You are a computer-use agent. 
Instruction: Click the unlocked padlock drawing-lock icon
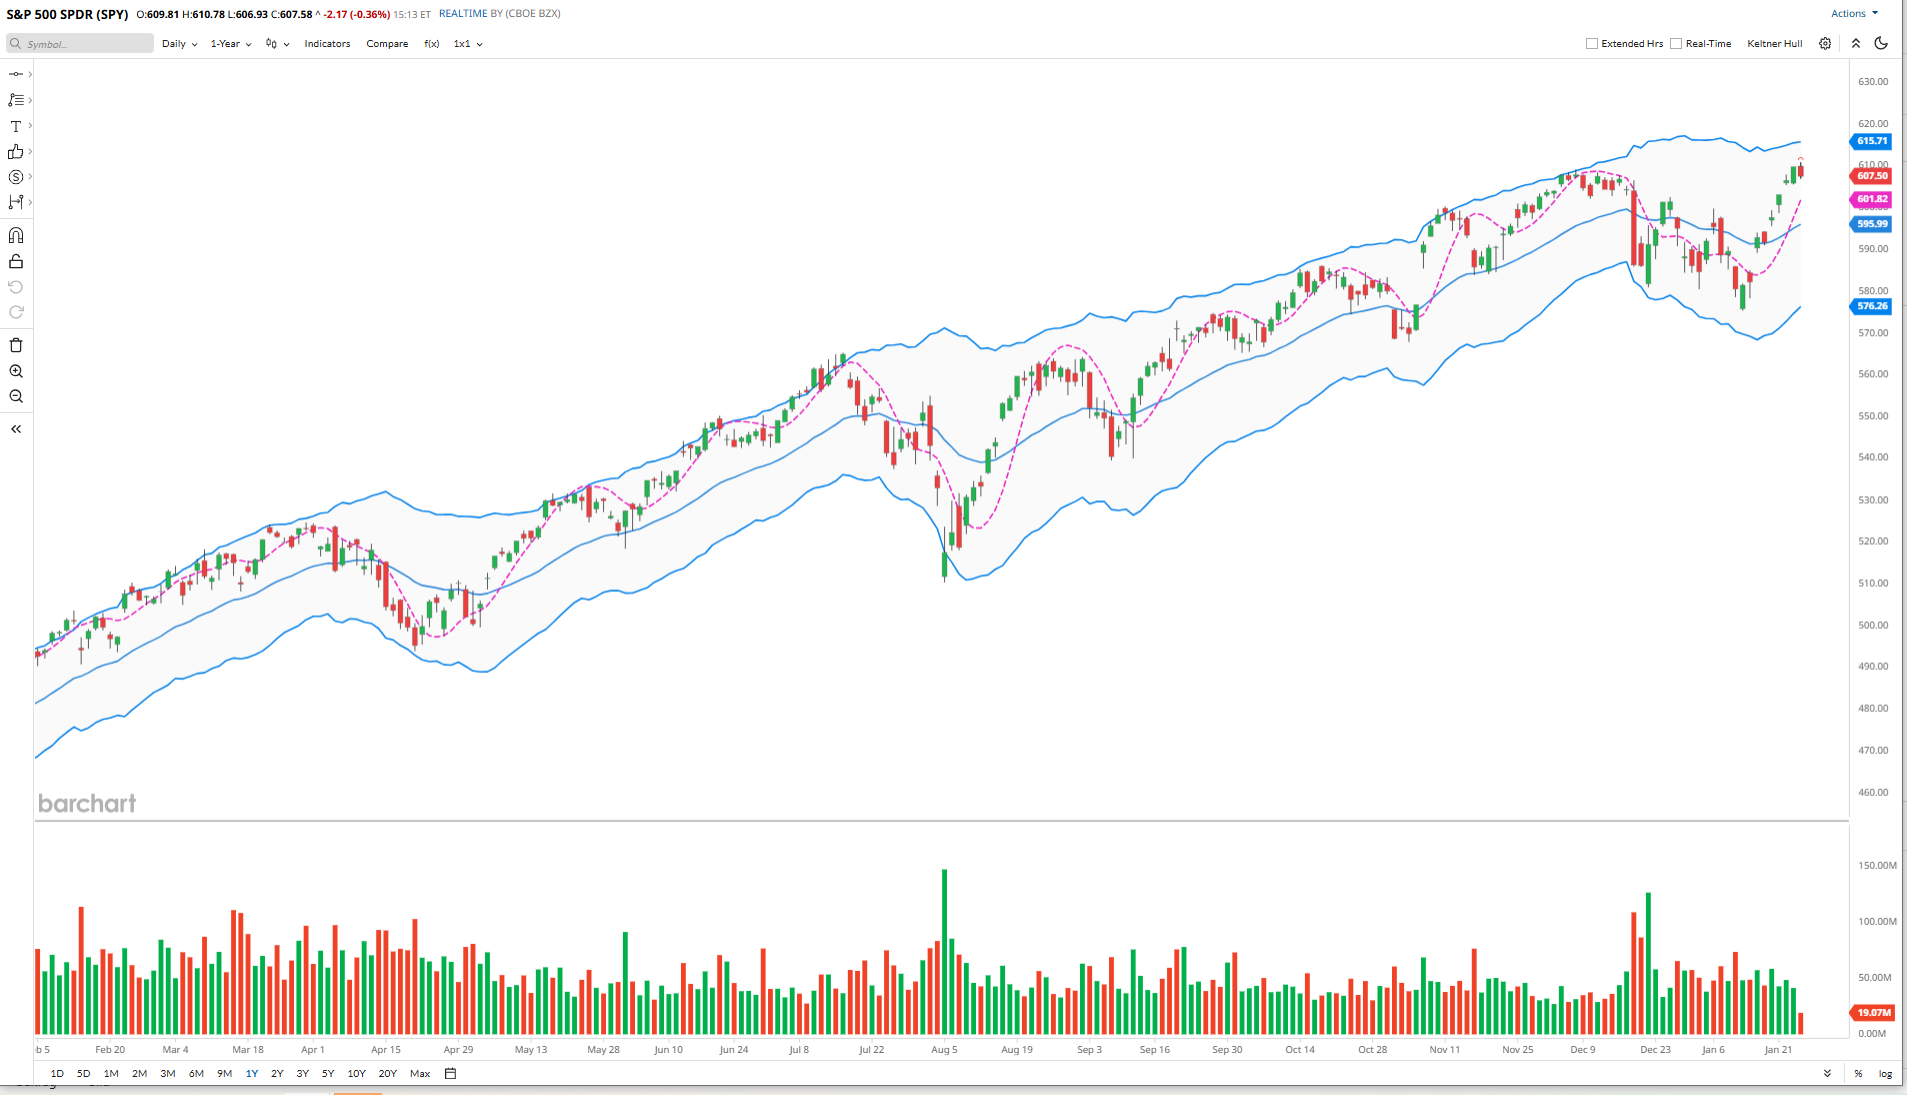click(16, 262)
